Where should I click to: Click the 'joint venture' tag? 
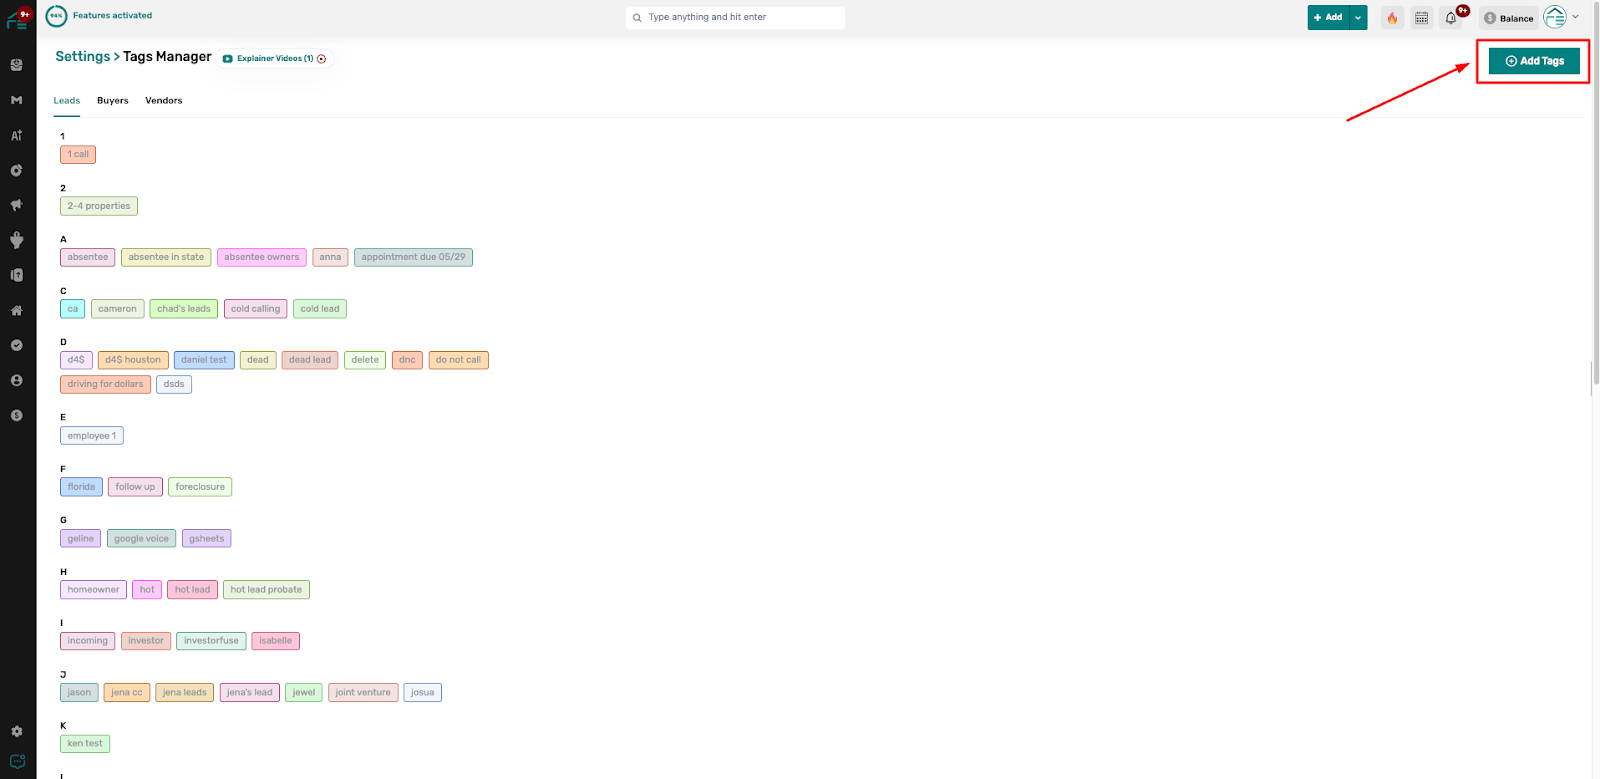[x=363, y=693]
